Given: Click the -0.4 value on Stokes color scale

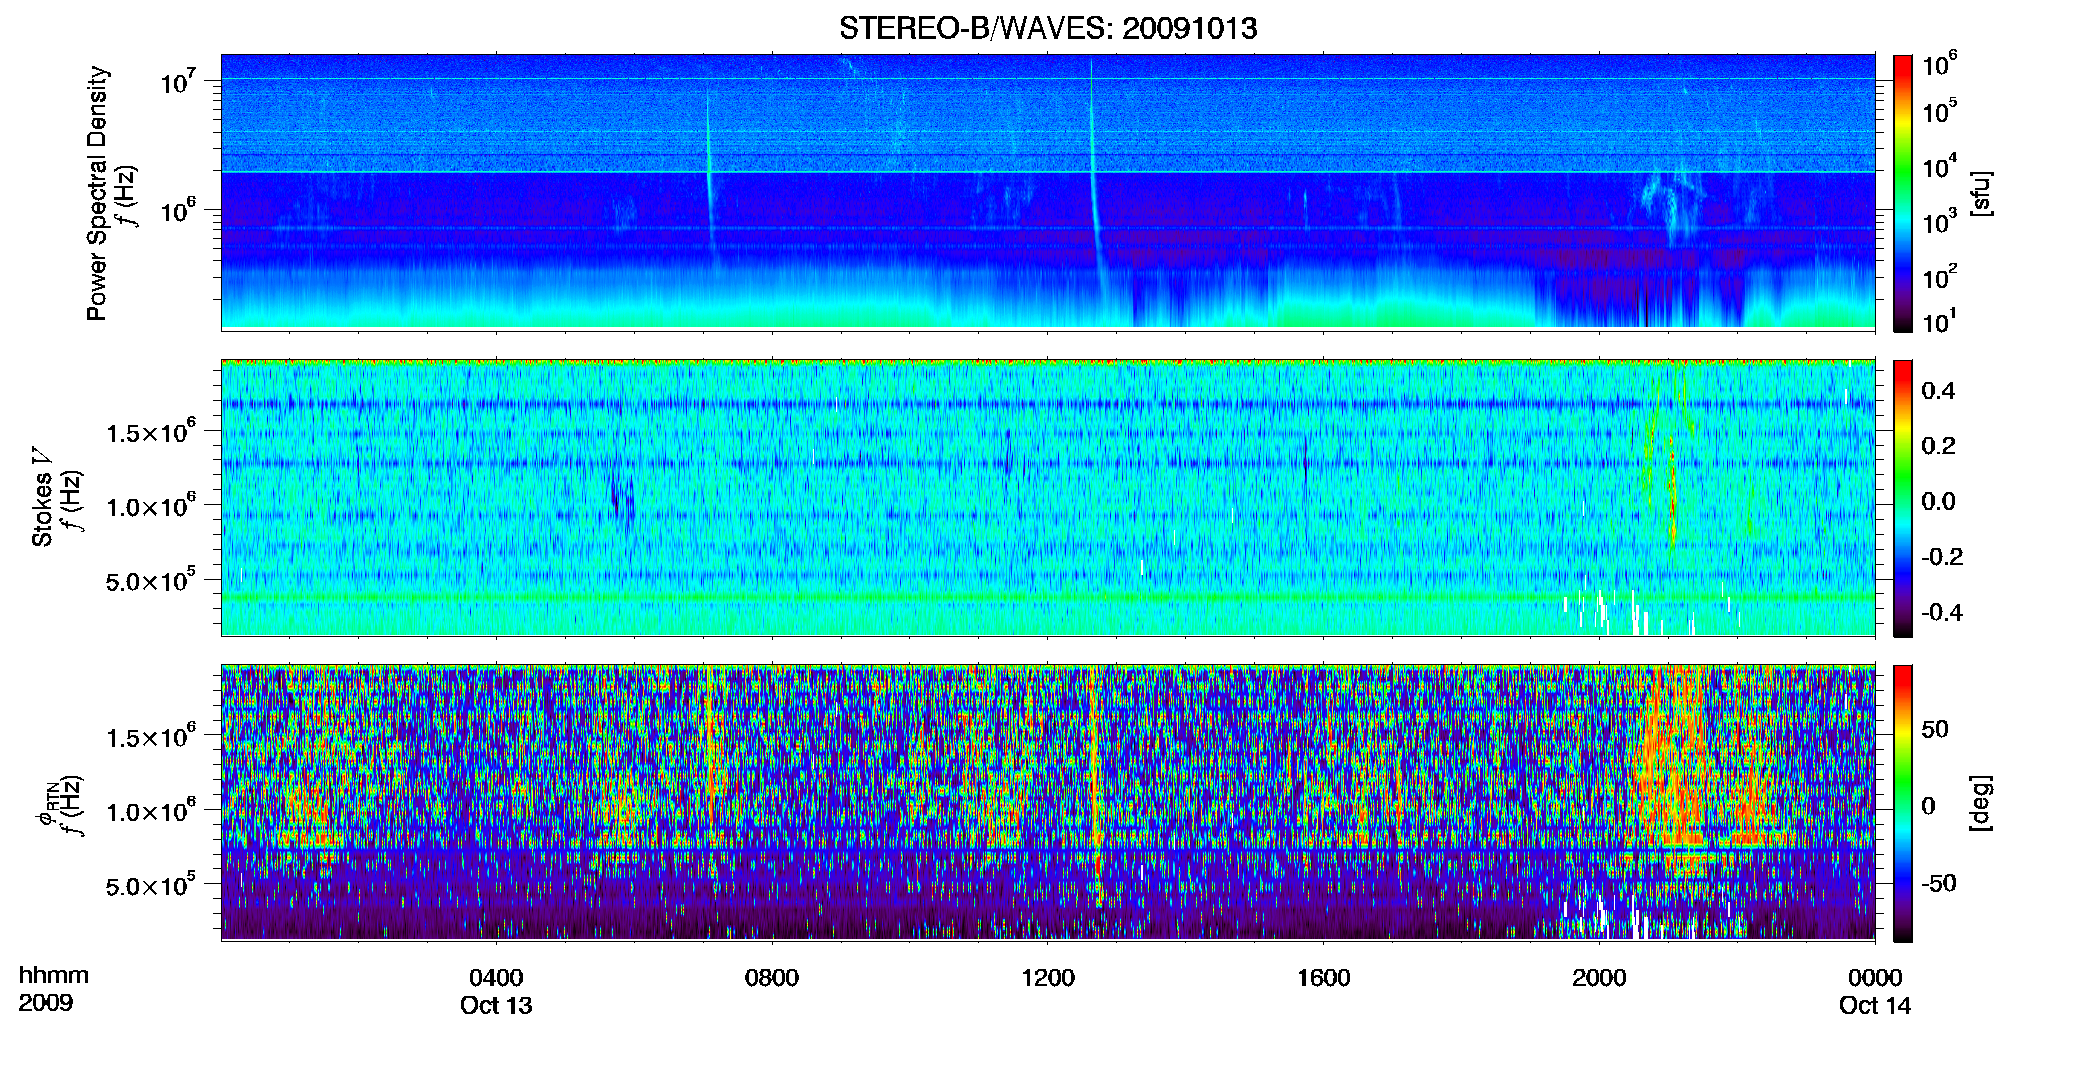Looking at the screenshot, I should coord(1942,612).
